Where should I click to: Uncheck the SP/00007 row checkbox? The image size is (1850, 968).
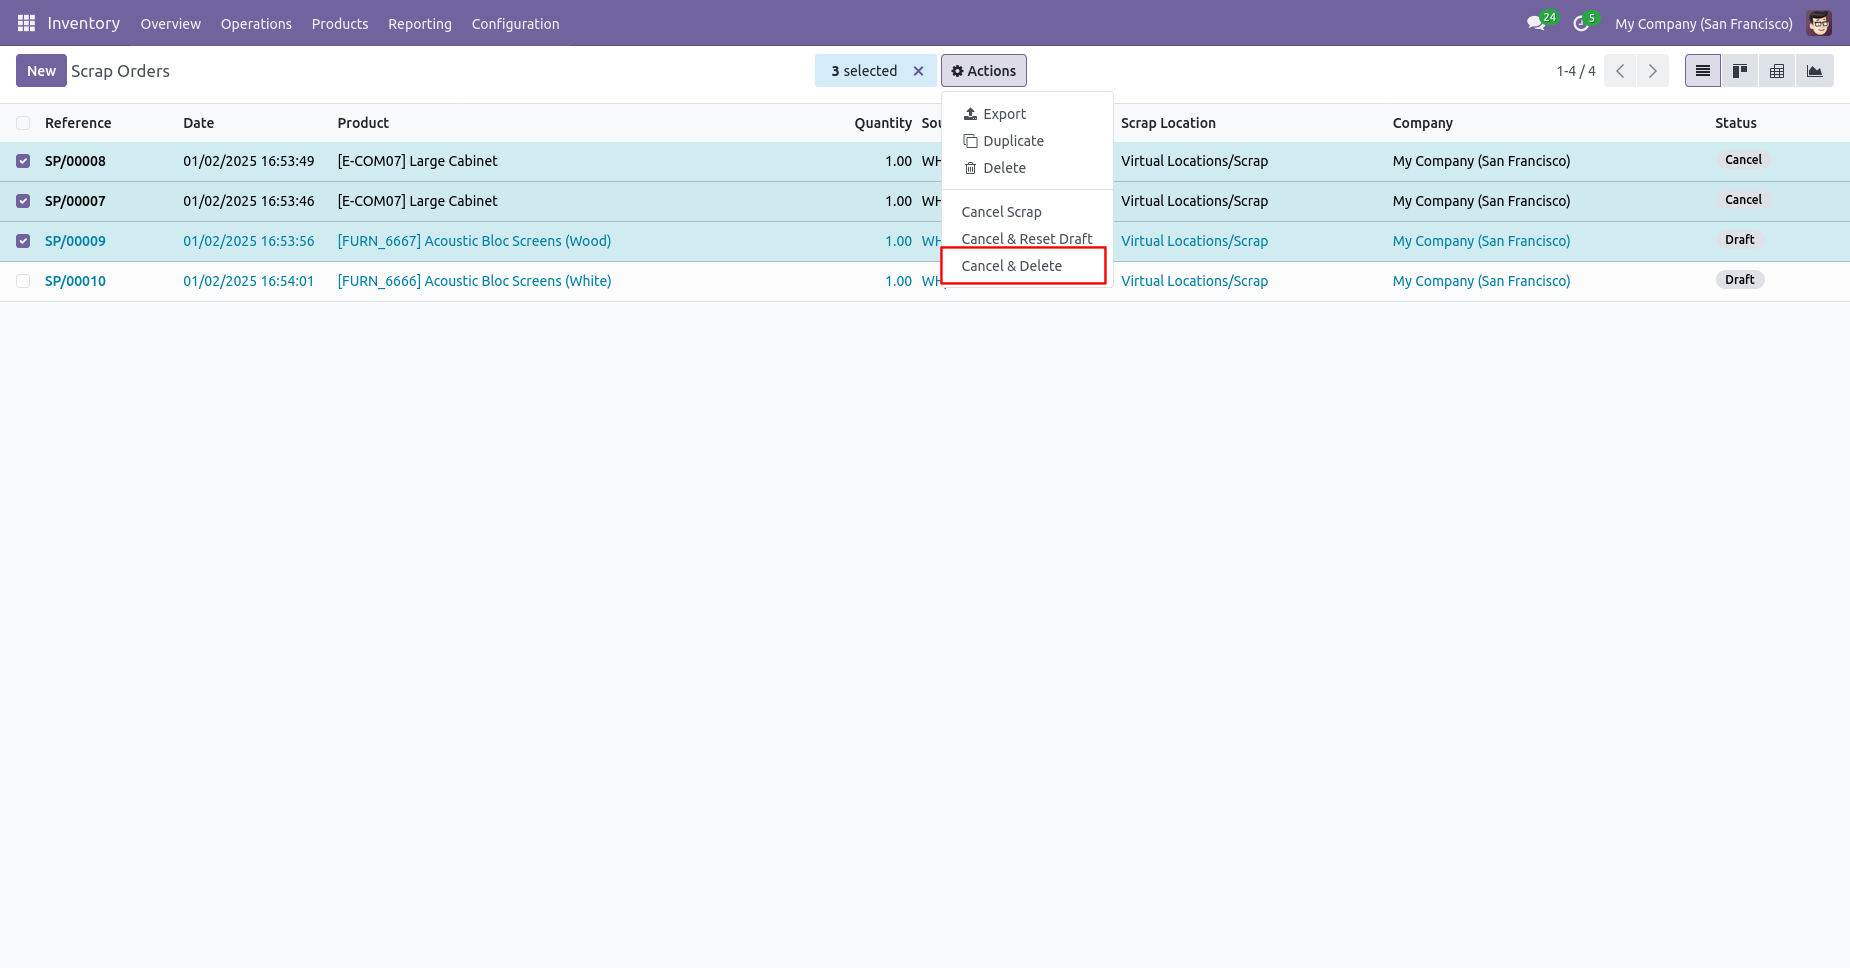coord(23,201)
